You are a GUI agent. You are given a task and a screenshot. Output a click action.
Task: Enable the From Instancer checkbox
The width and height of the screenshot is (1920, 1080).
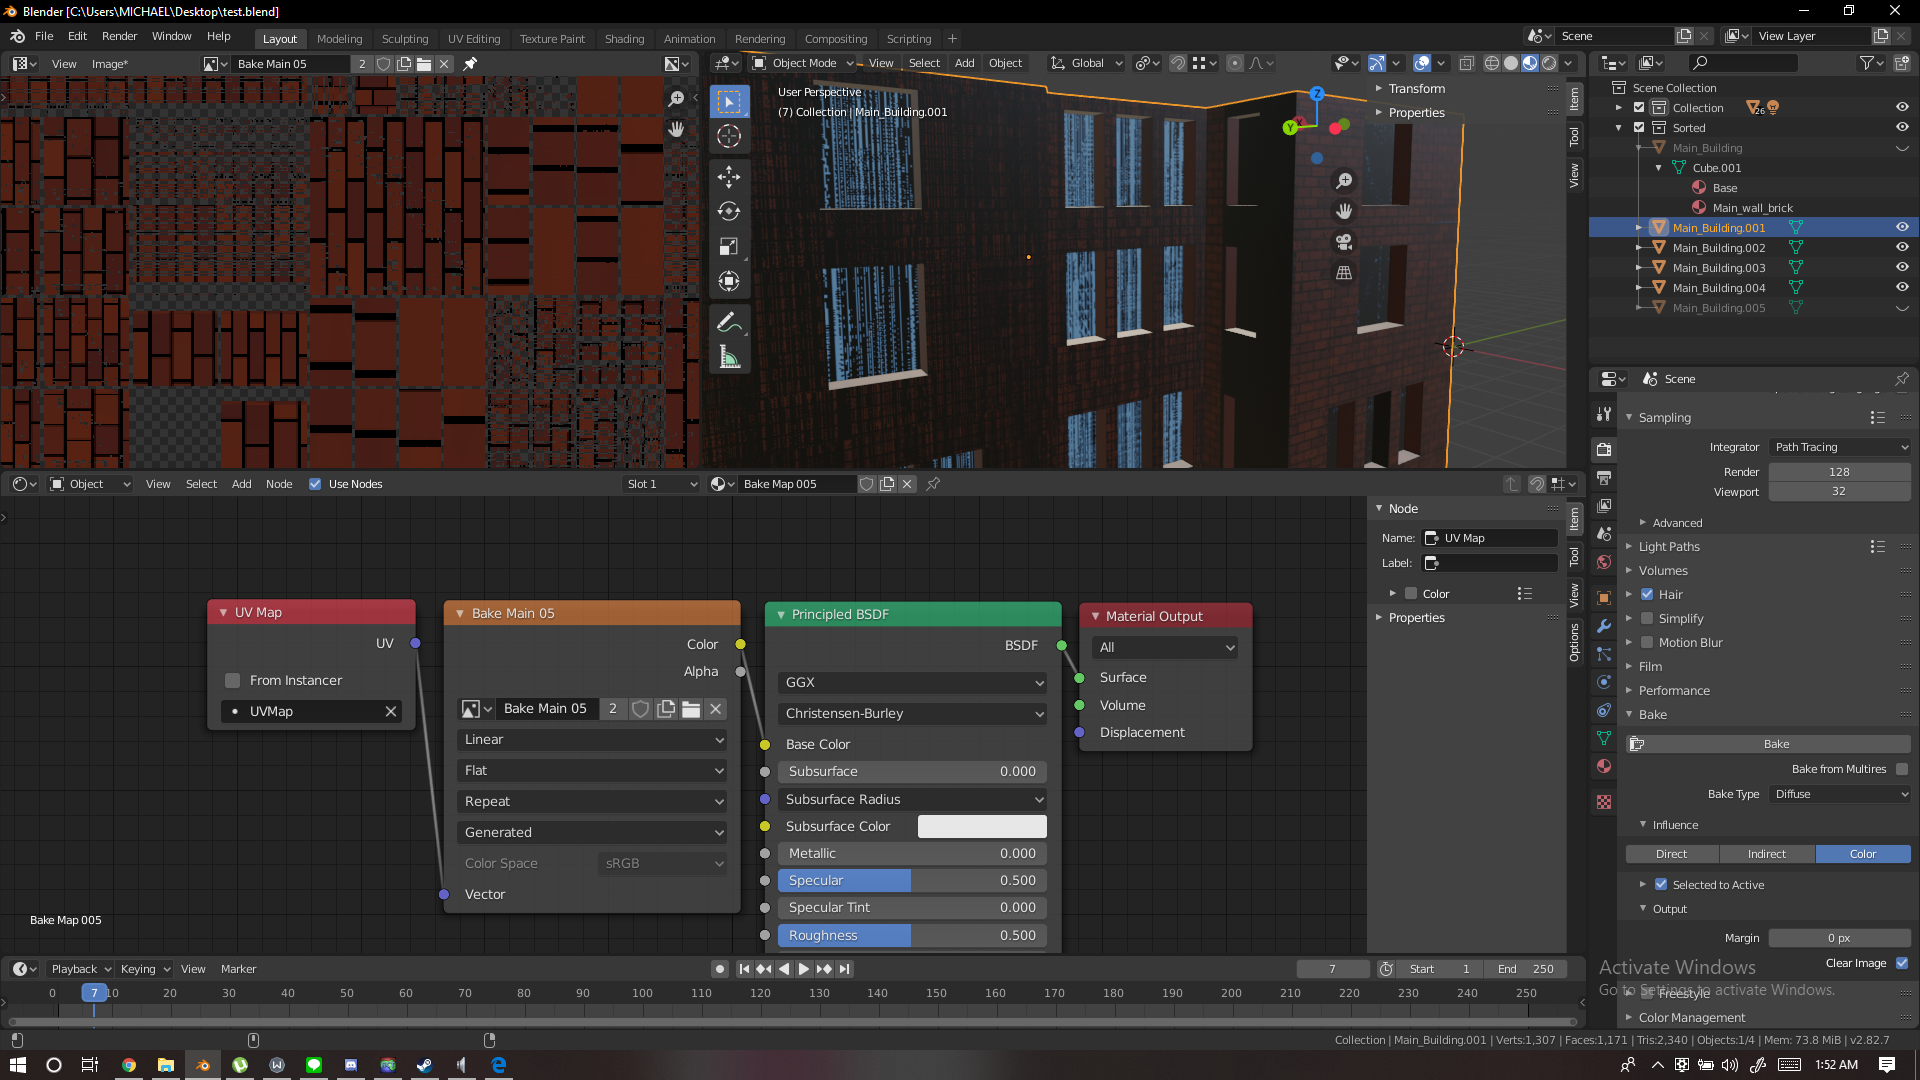coord(233,680)
